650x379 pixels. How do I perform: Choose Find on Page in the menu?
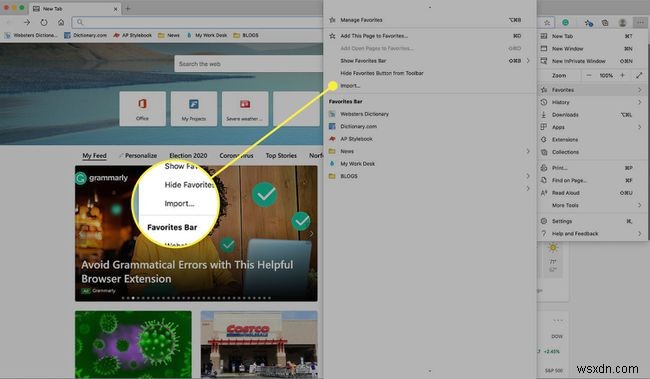592,180
